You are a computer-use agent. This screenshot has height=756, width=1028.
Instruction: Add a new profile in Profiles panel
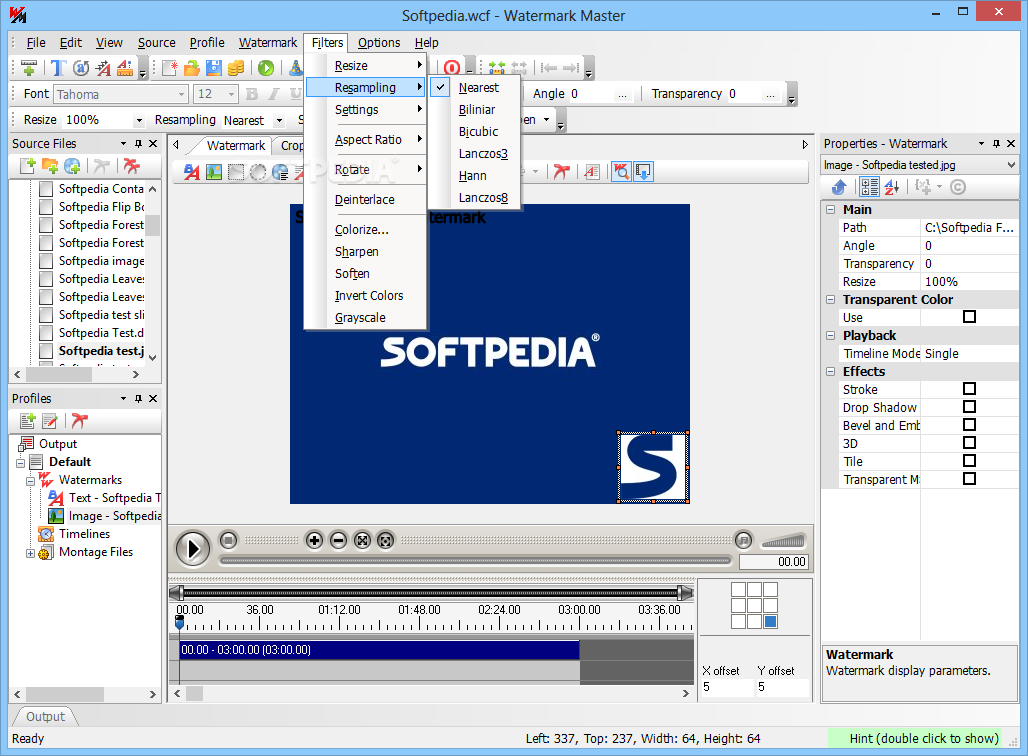click(x=28, y=421)
